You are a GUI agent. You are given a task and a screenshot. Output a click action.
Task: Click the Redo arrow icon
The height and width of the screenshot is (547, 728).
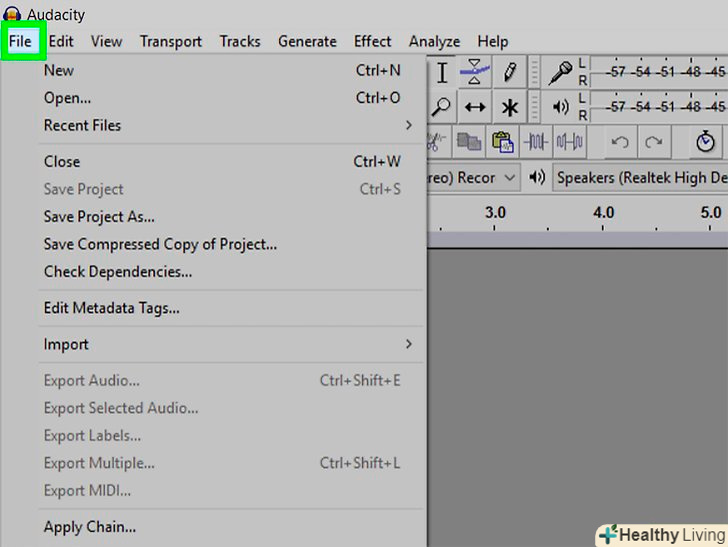pos(654,142)
